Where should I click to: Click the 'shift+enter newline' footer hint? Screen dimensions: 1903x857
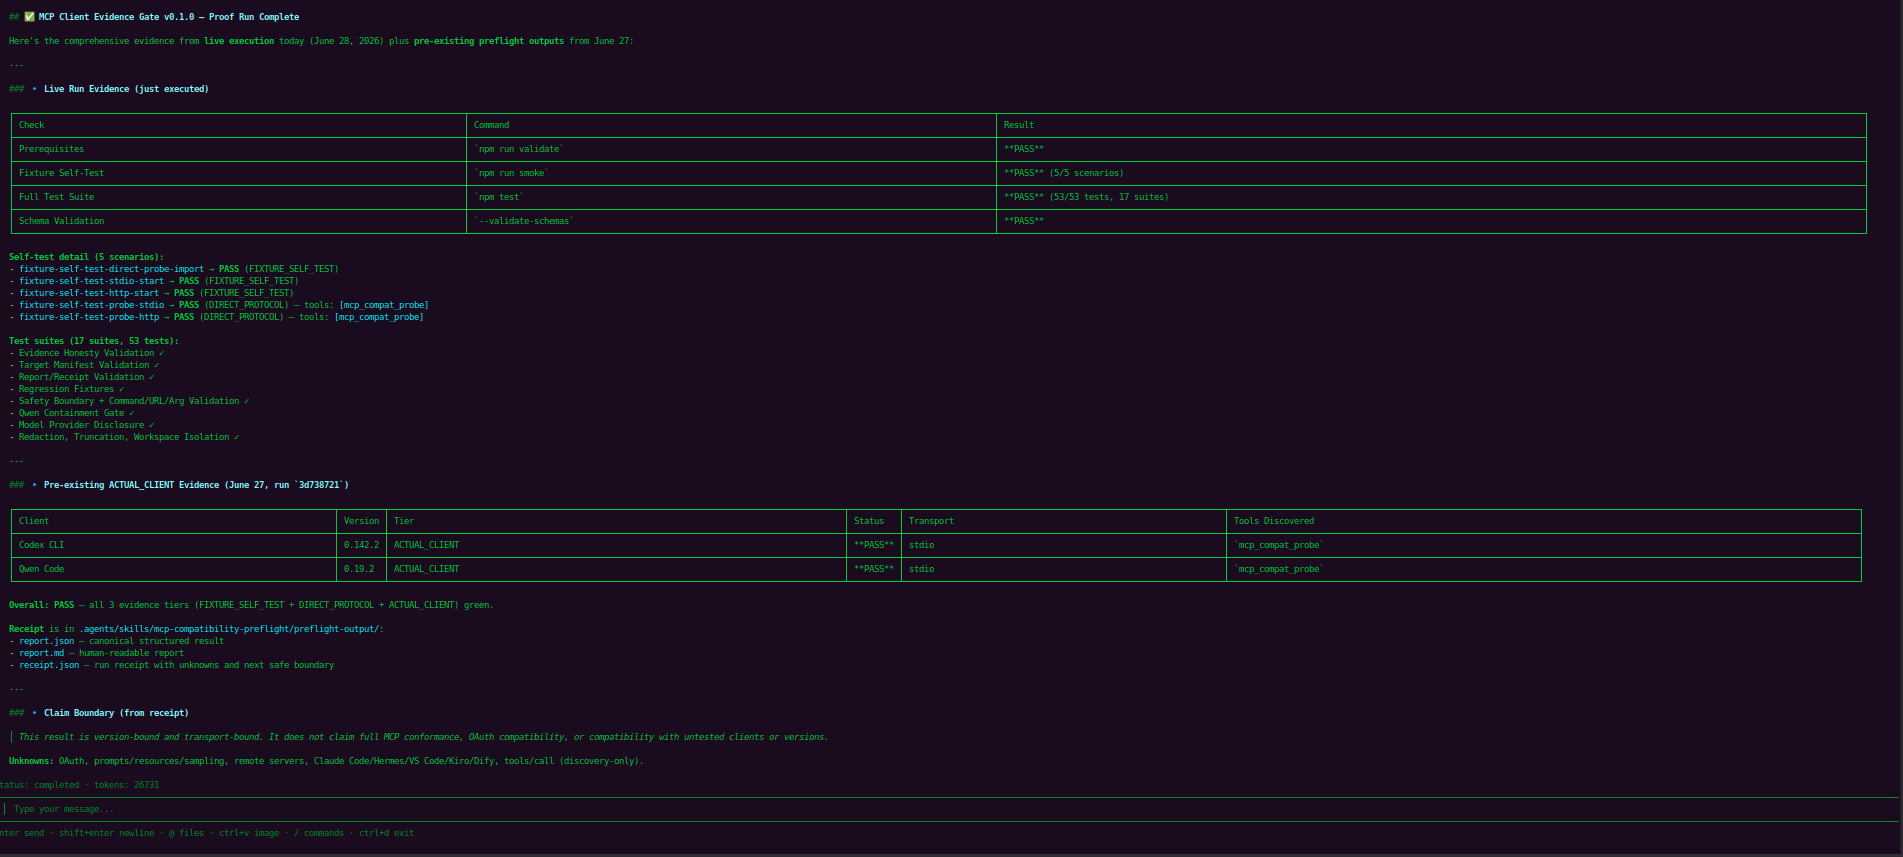(x=106, y=833)
